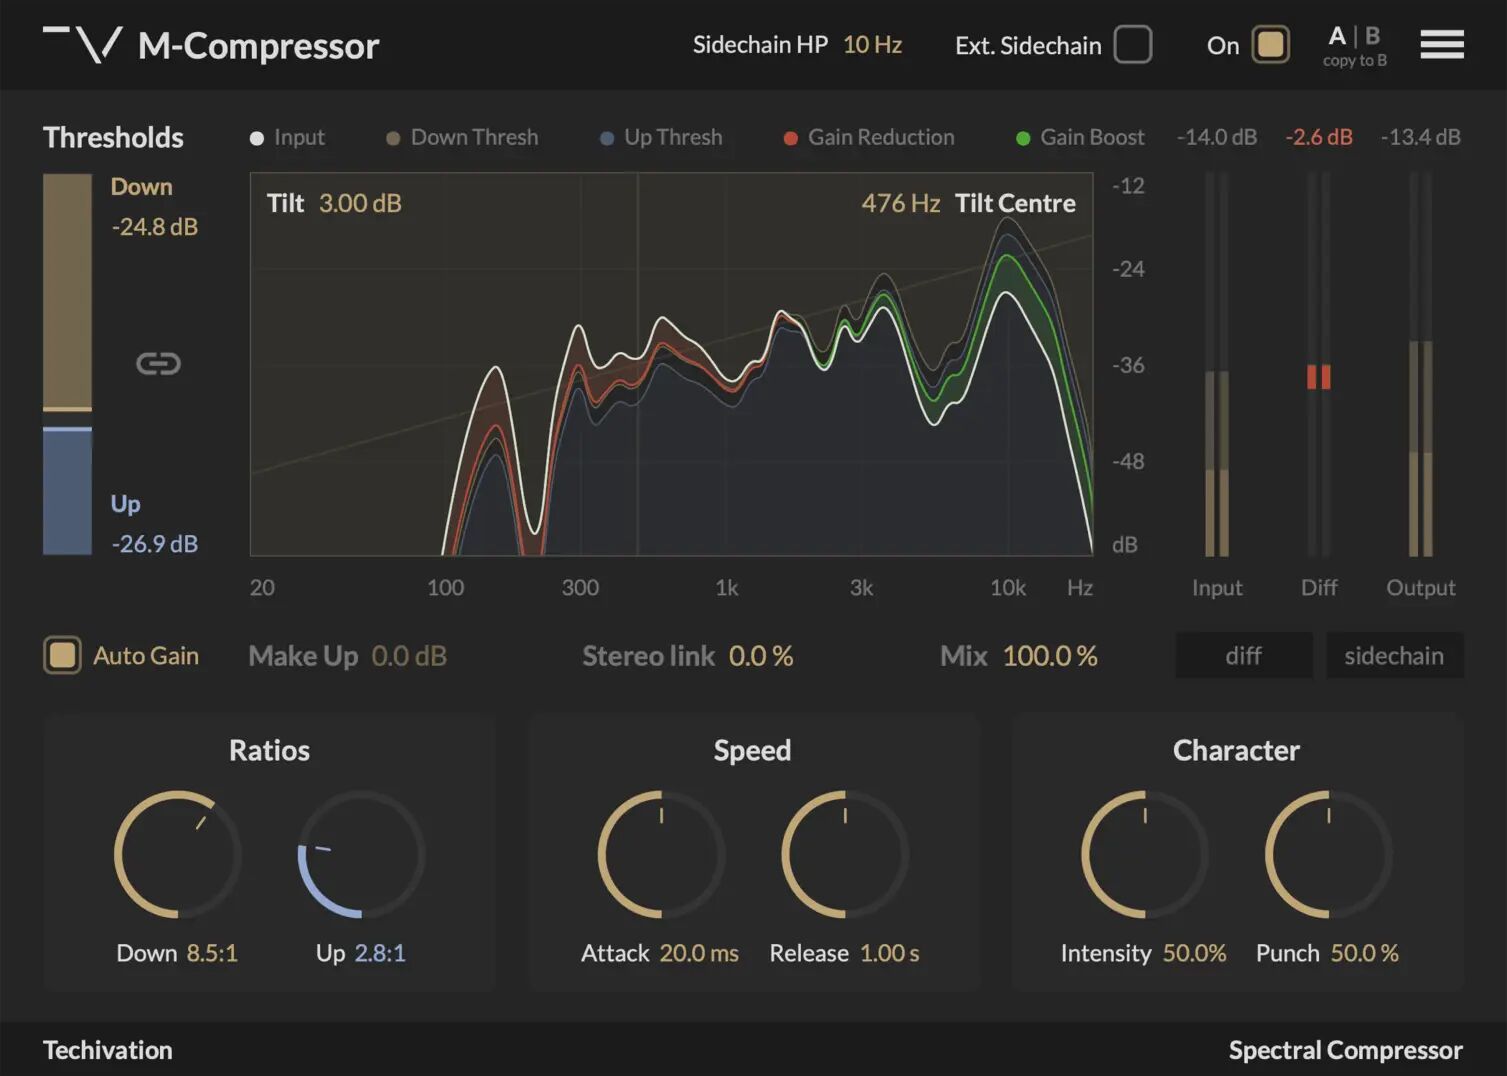1507x1076 pixels.
Task: Click the sidechain listen button
Action: click(x=1394, y=655)
